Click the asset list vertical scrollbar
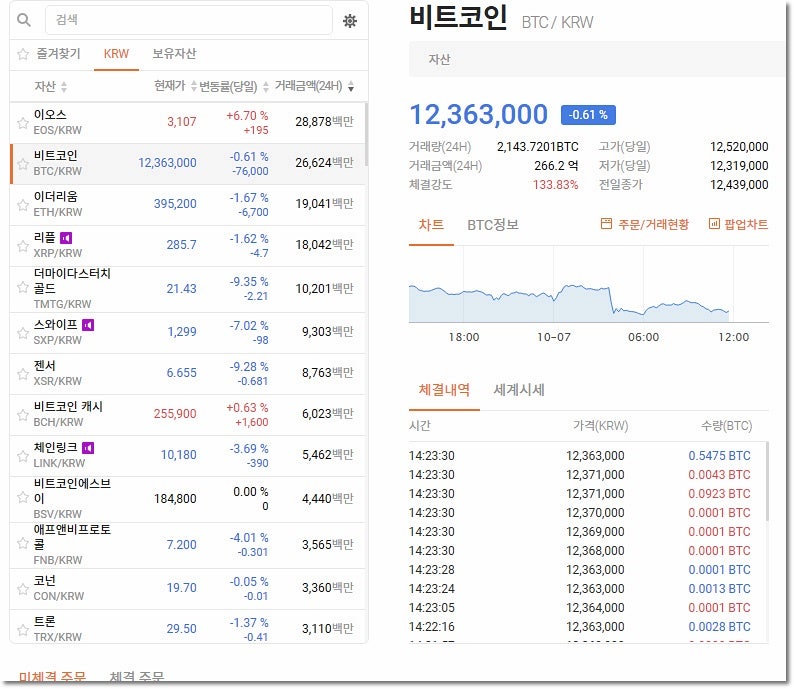Screen dimensions: 794x689 [366, 134]
